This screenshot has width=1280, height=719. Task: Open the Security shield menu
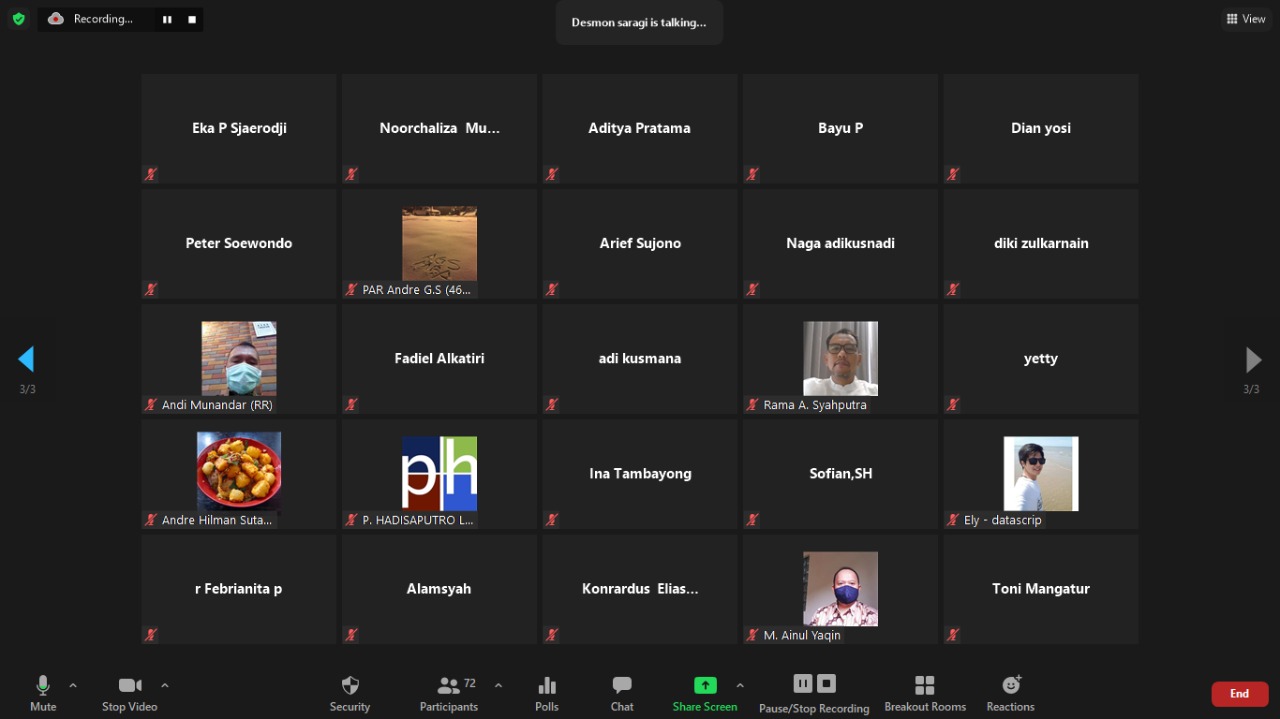point(350,686)
